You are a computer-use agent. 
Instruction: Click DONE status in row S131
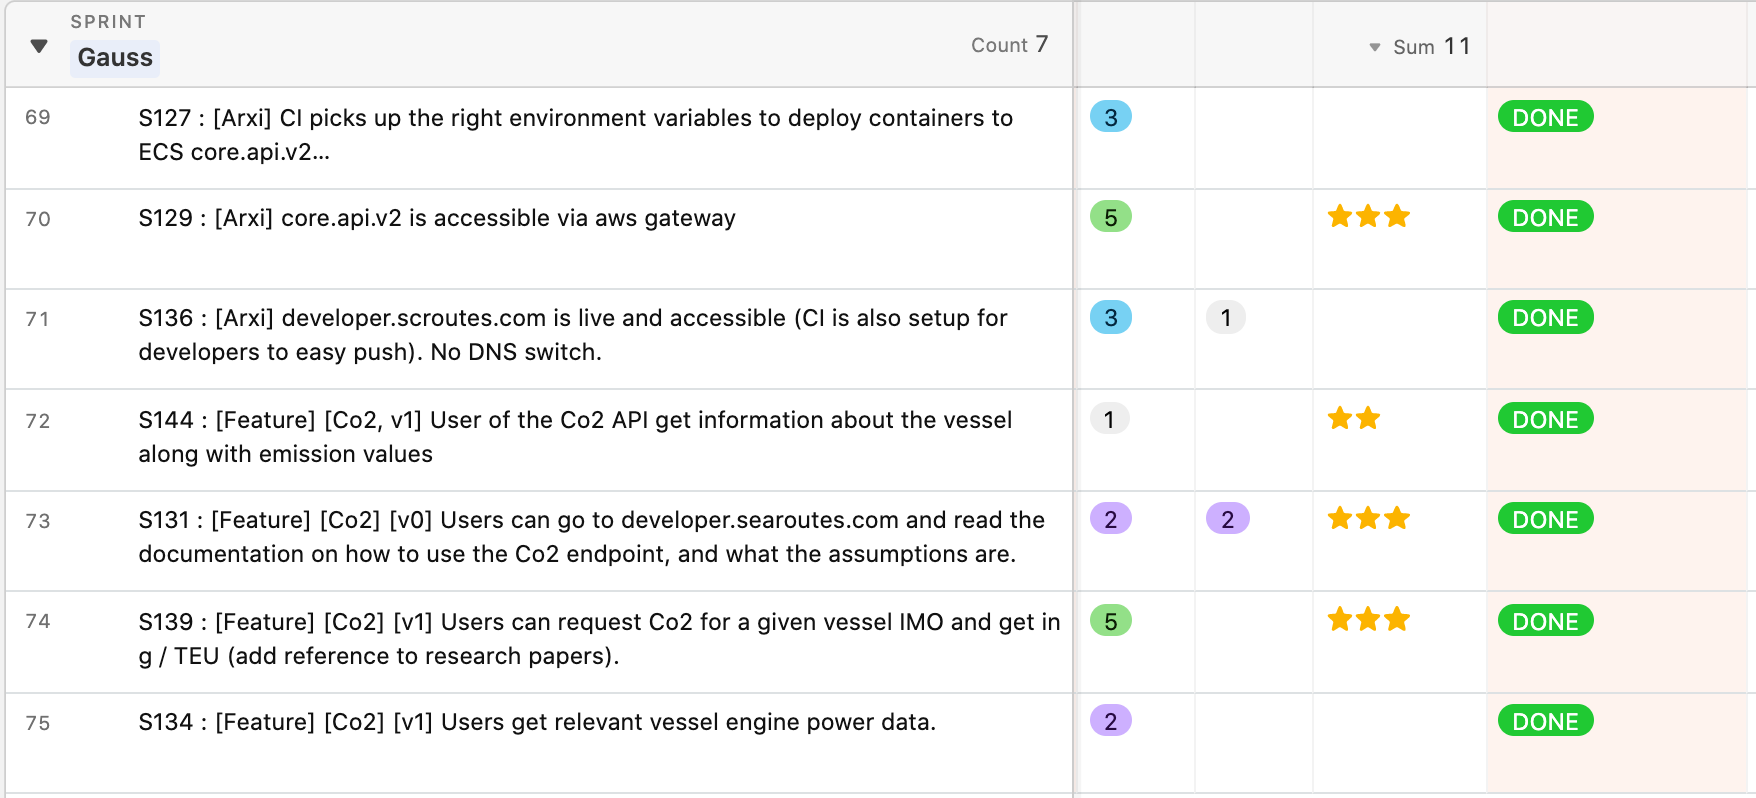(1545, 519)
